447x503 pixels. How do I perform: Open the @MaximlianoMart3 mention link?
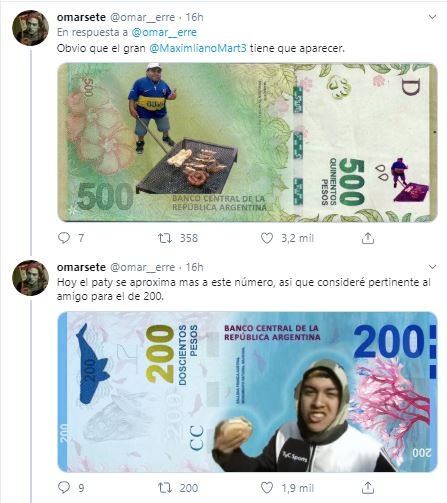coord(198,48)
